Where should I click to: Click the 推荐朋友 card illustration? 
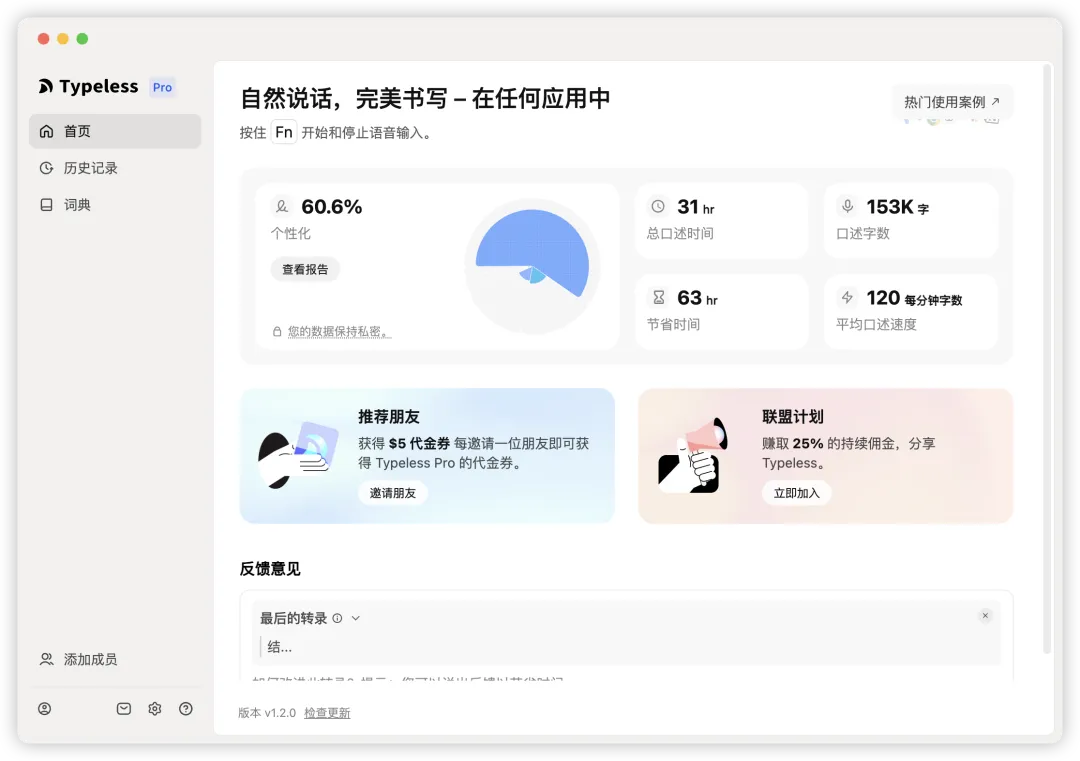click(298, 455)
